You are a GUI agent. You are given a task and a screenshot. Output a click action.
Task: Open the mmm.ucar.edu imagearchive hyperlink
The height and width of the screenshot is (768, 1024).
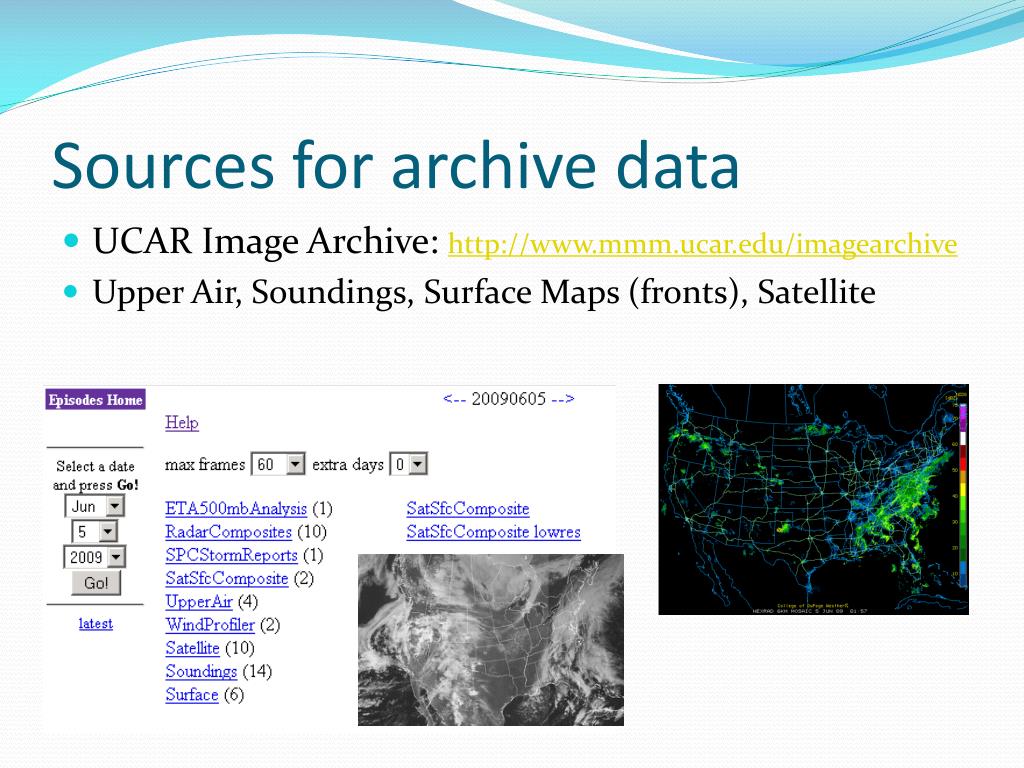coord(702,244)
